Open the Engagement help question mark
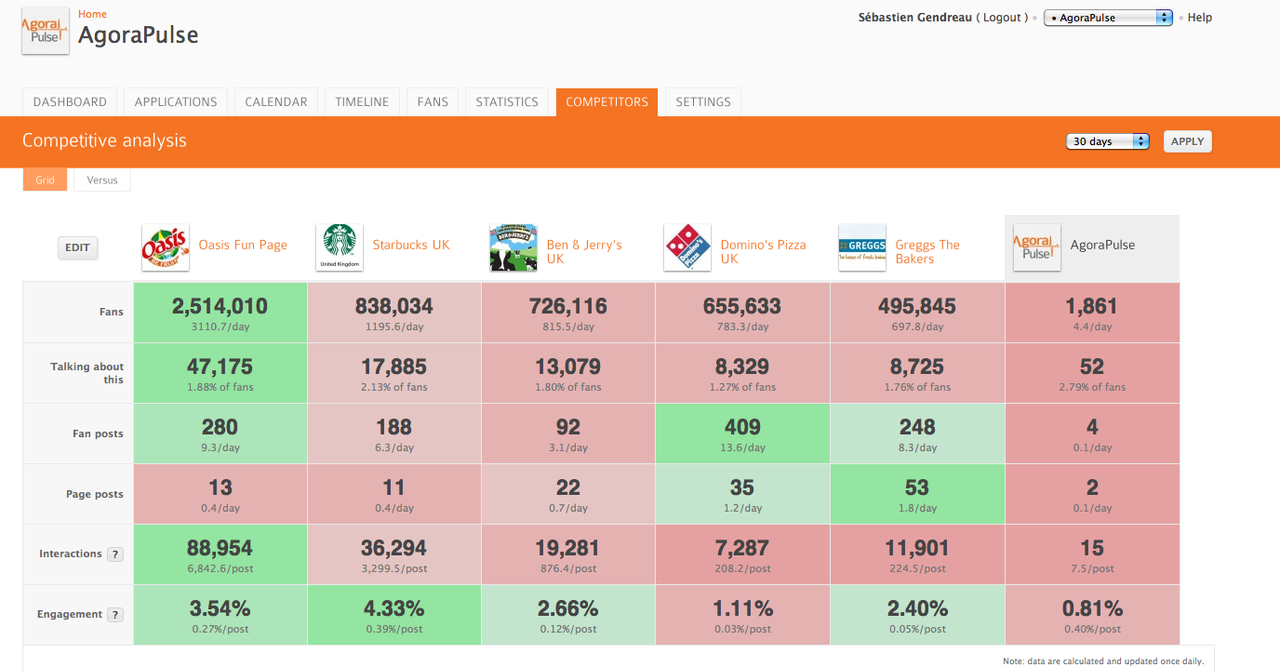The image size is (1280, 672). click(115, 615)
